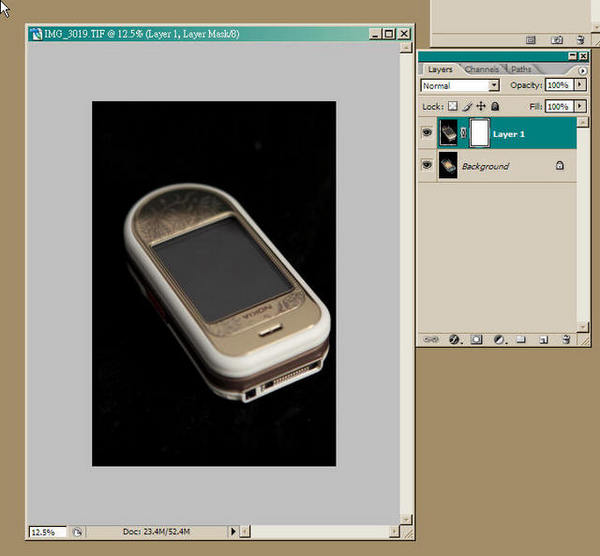The height and width of the screenshot is (556, 600).
Task: Open the new adjustment layer icon
Action: tap(499, 339)
